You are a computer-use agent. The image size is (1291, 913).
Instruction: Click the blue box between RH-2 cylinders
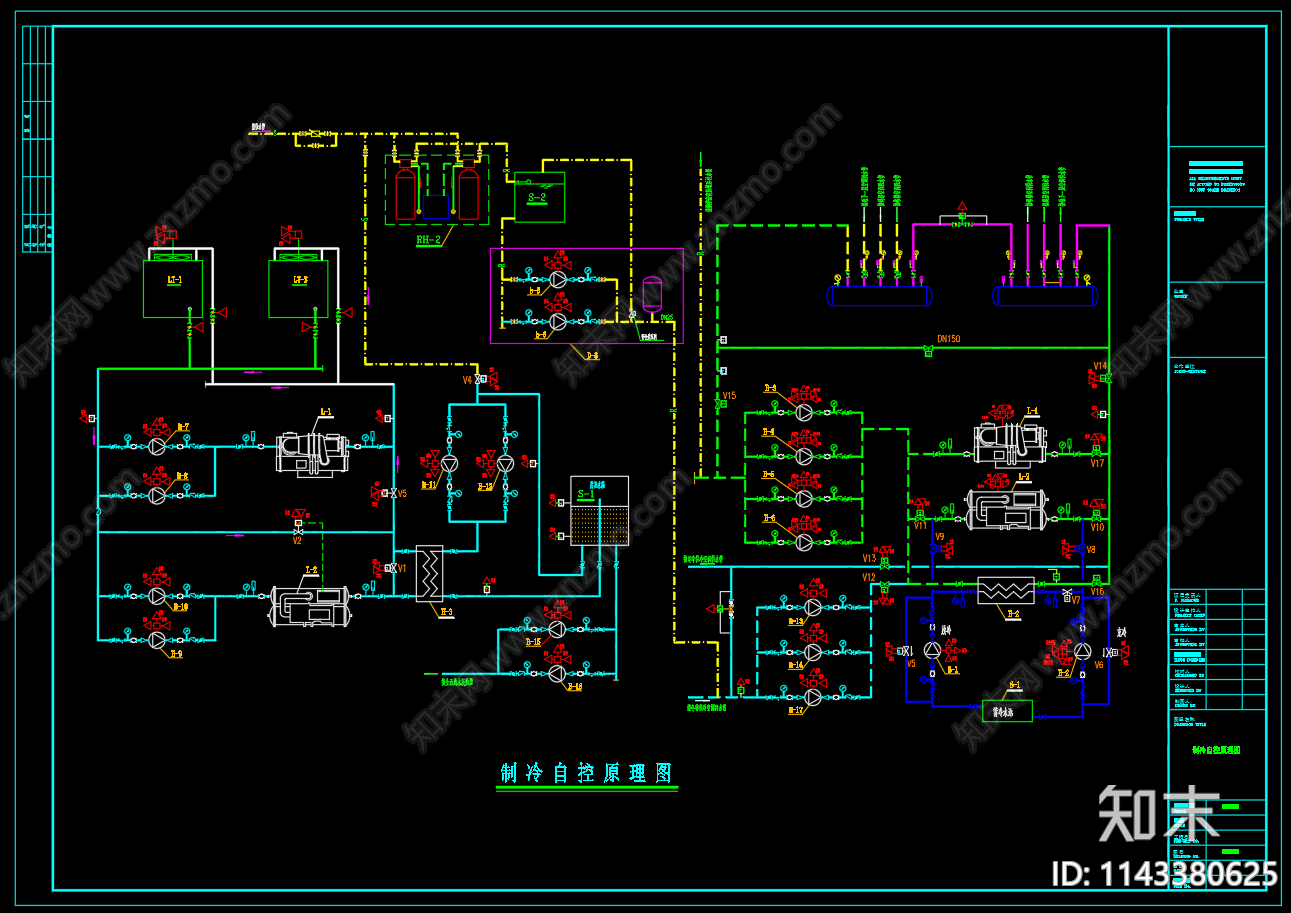[x=436, y=206]
